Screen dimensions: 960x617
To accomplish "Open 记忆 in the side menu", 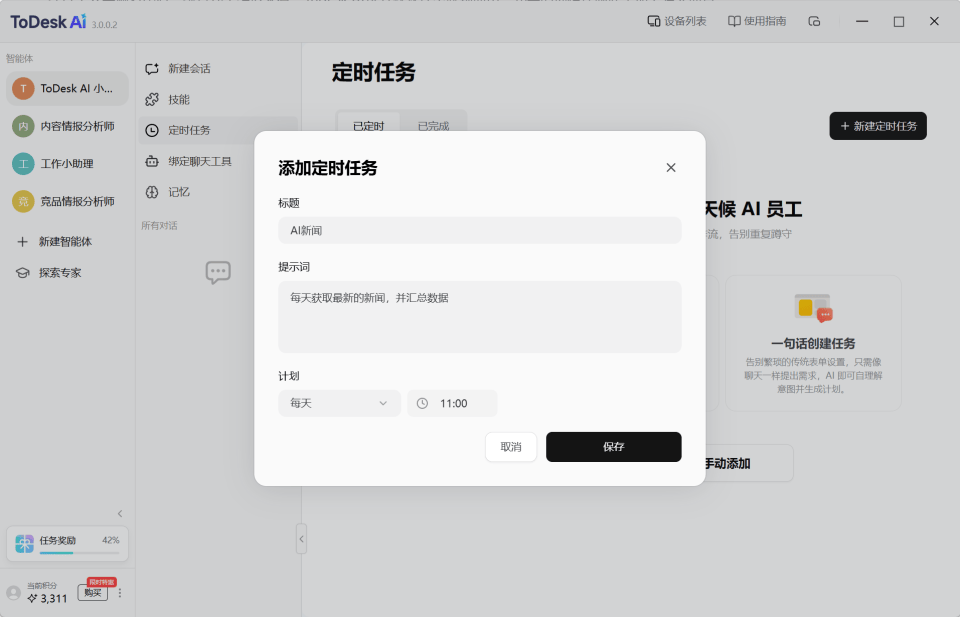I will tap(218, 192).
